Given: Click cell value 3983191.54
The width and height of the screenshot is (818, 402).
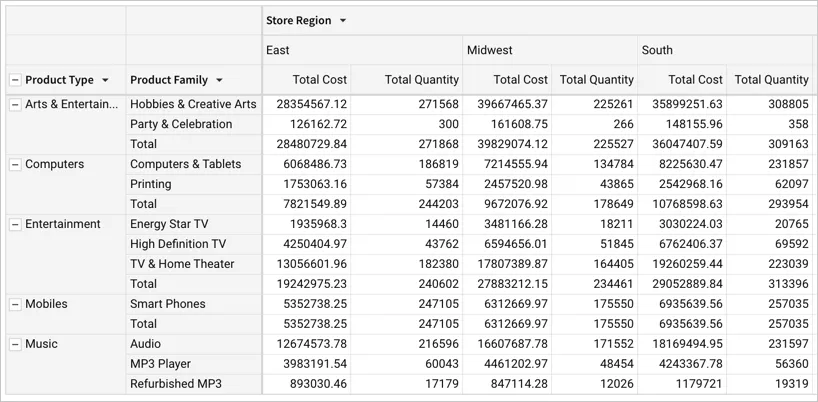Looking at the screenshot, I should pos(315,364).
